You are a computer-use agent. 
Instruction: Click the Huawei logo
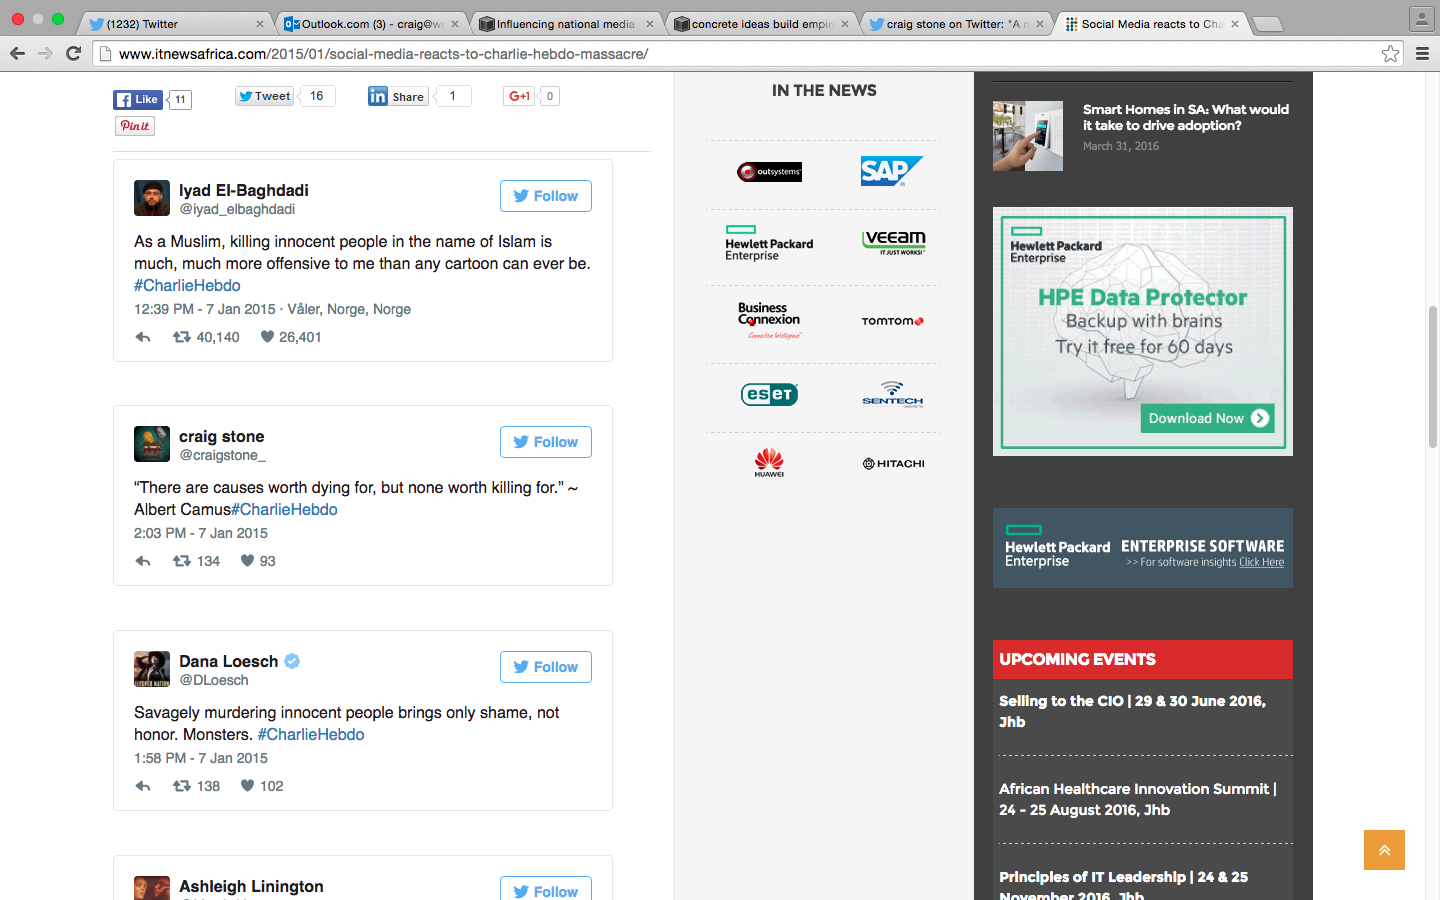[x=769, y=463]
